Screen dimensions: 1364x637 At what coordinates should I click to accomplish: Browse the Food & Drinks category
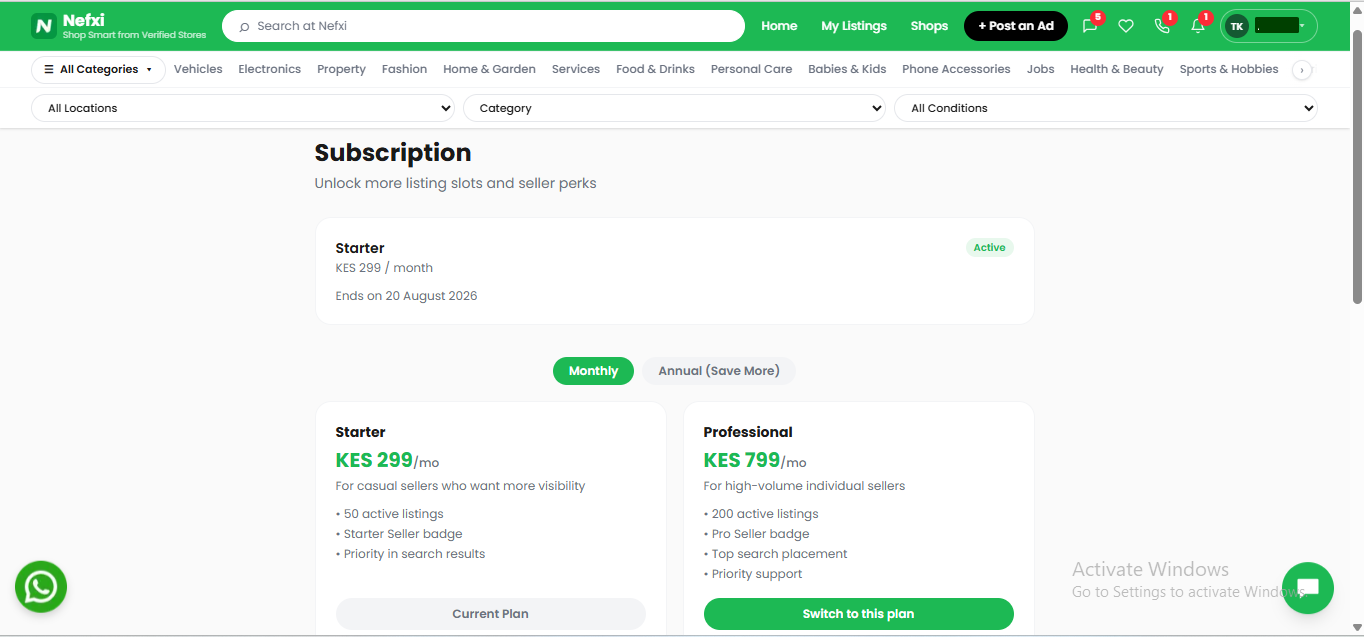click(x=655, y=69)
